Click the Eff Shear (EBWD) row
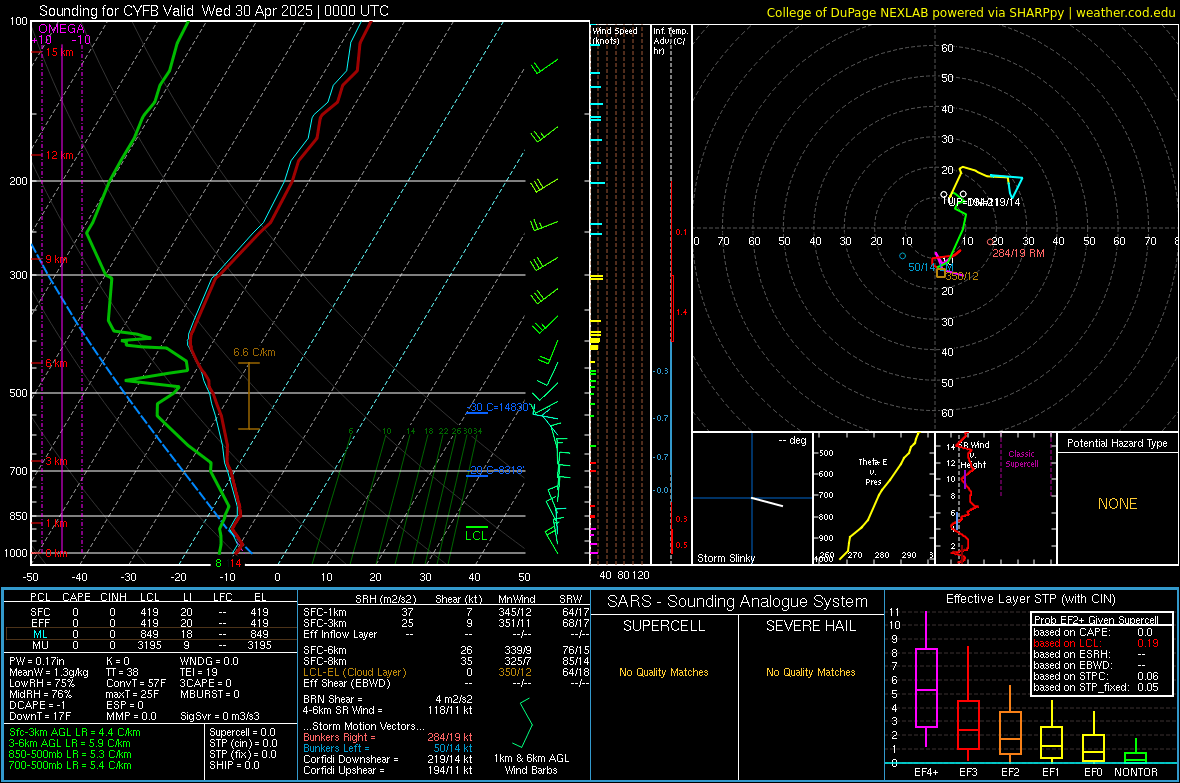 tap(446, 684)
